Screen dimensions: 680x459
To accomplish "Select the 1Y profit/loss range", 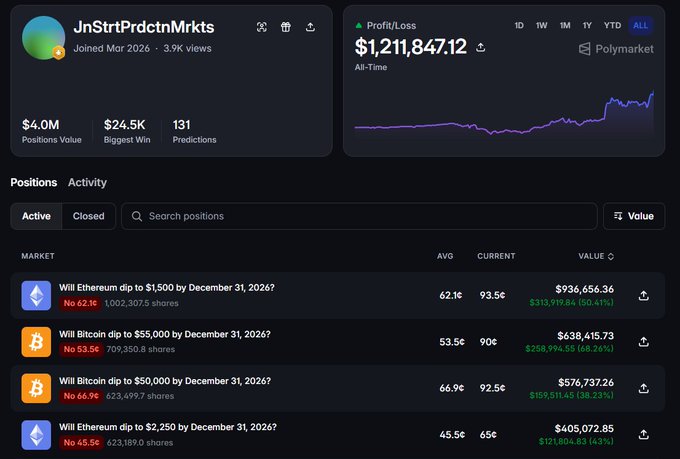I will (587, 26).
